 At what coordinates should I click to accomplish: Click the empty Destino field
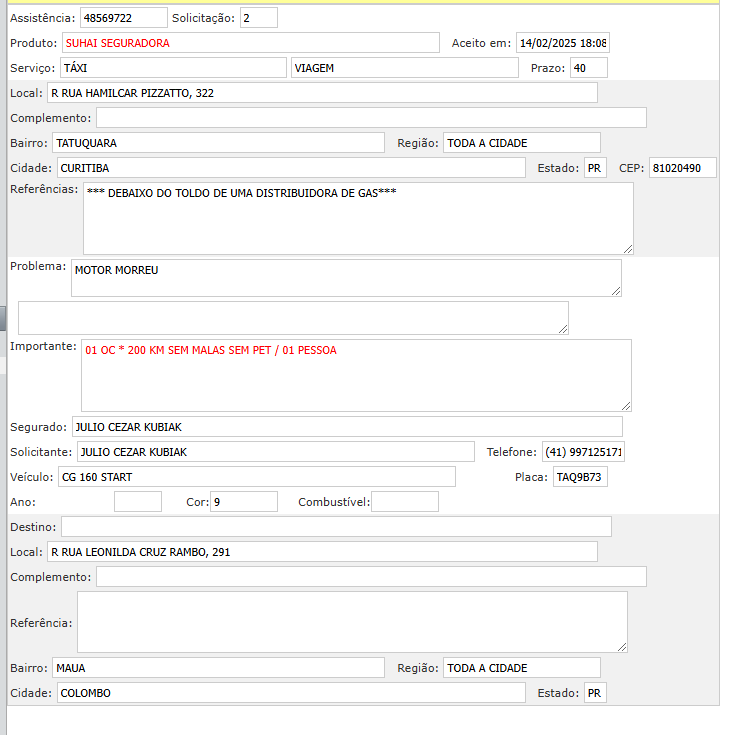336,527
